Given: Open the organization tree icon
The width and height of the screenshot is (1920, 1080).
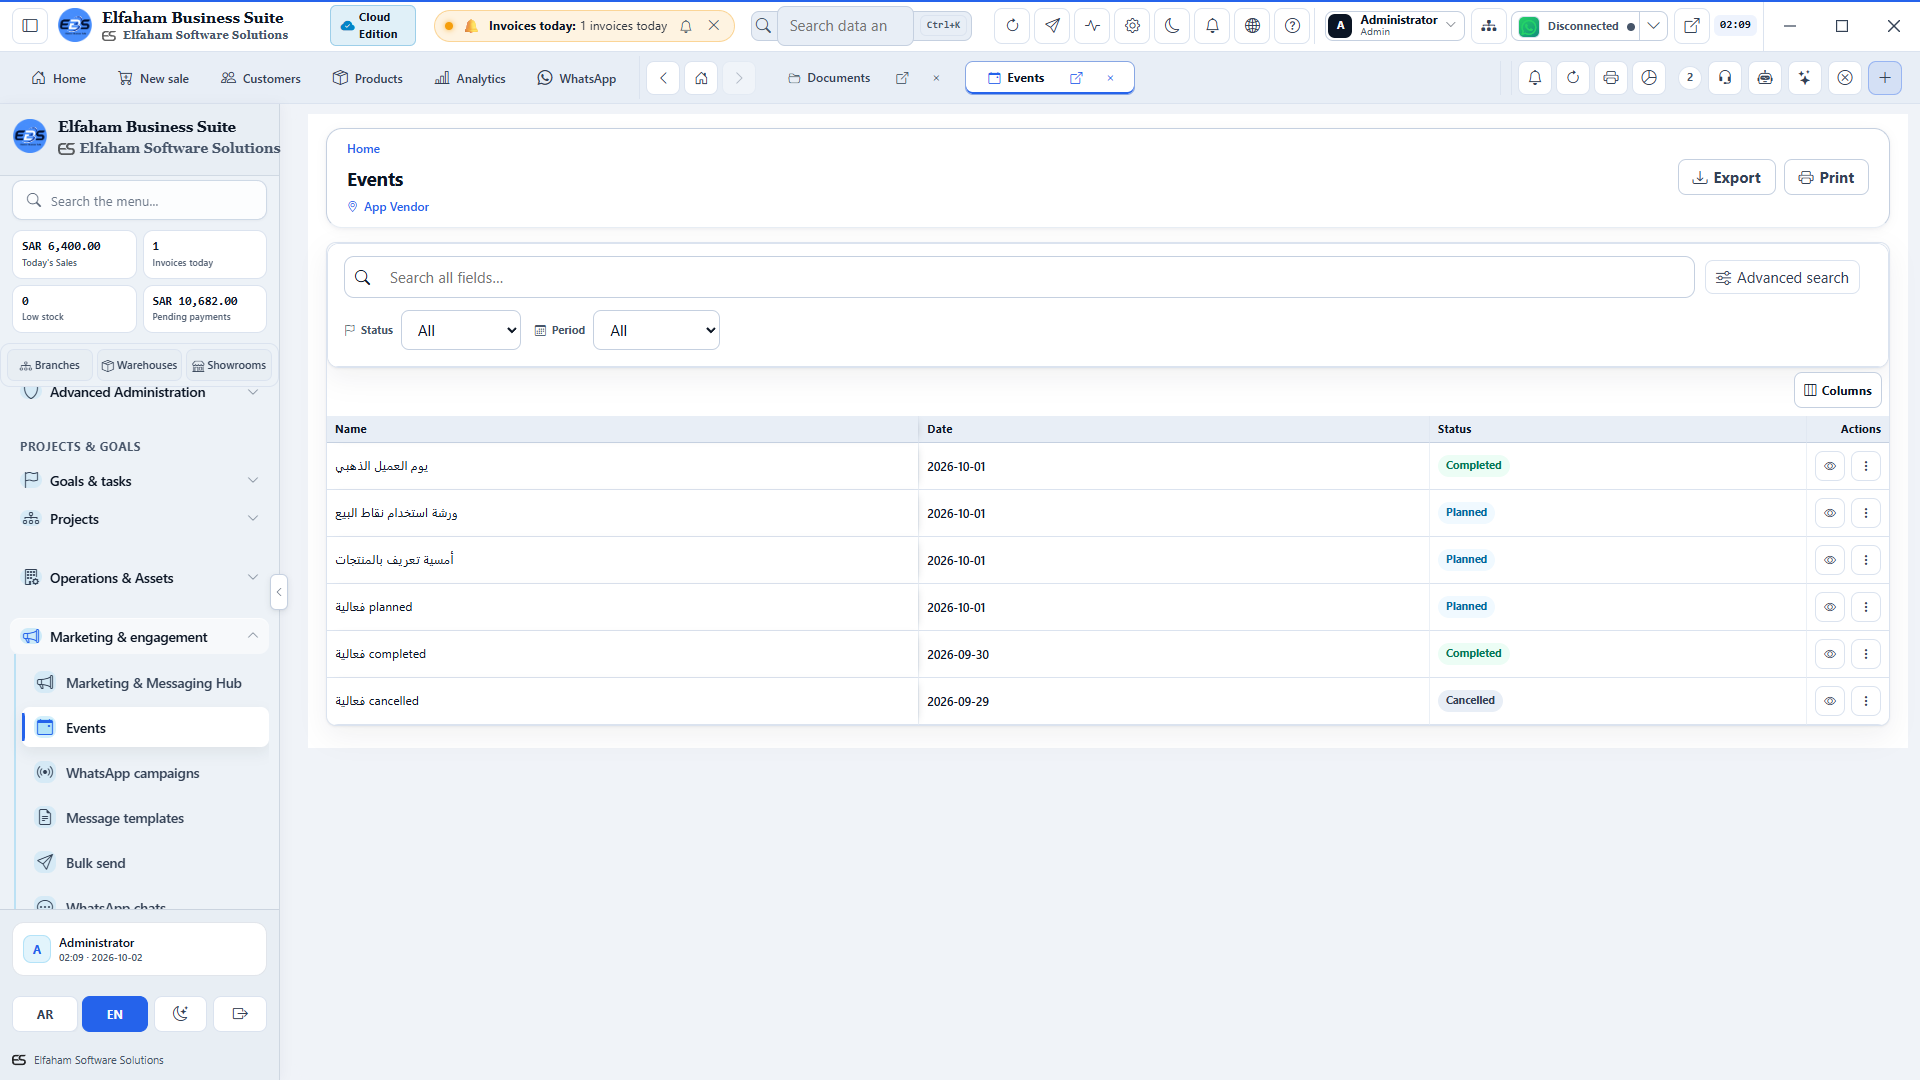Looking at the screenshot, I should [x=1489, y=26].
